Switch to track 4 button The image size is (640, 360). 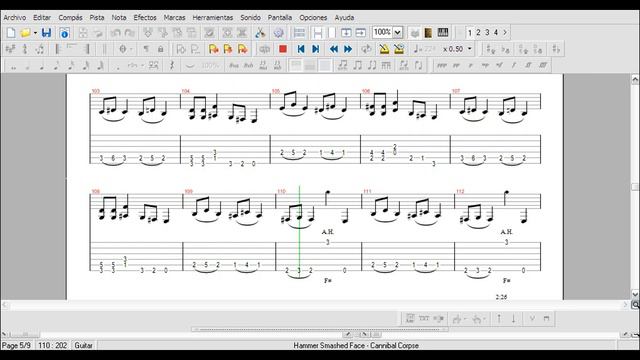496,32
